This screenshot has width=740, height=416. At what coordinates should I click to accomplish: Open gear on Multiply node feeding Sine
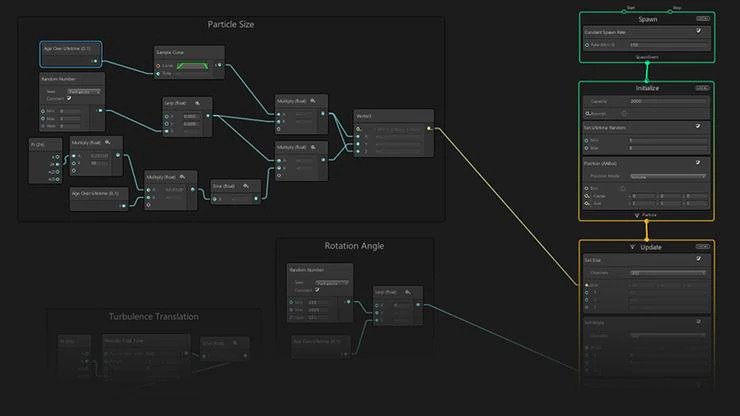(x=182, y=177)
